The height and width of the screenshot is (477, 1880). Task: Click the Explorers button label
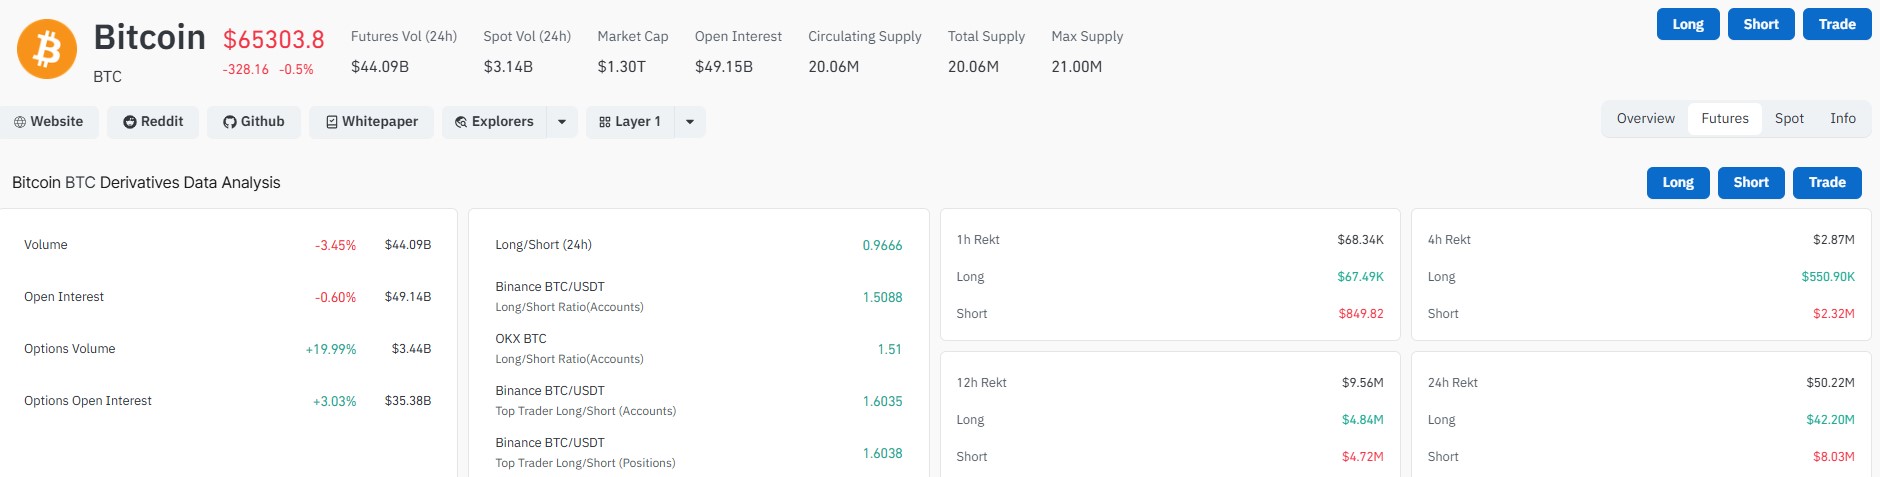[x=502, y=122]
